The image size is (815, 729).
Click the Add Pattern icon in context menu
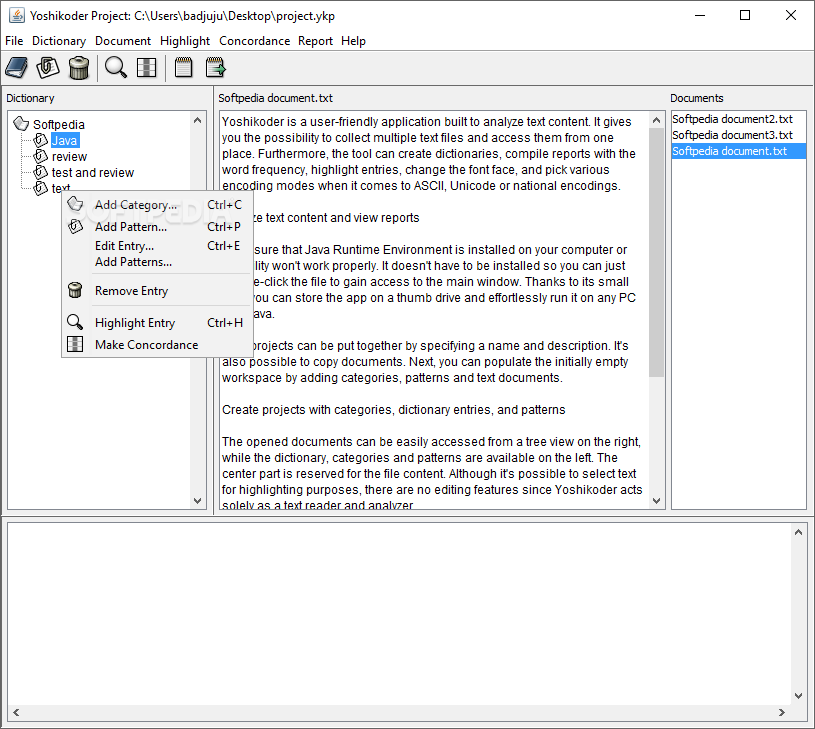(x=75, y=227)
